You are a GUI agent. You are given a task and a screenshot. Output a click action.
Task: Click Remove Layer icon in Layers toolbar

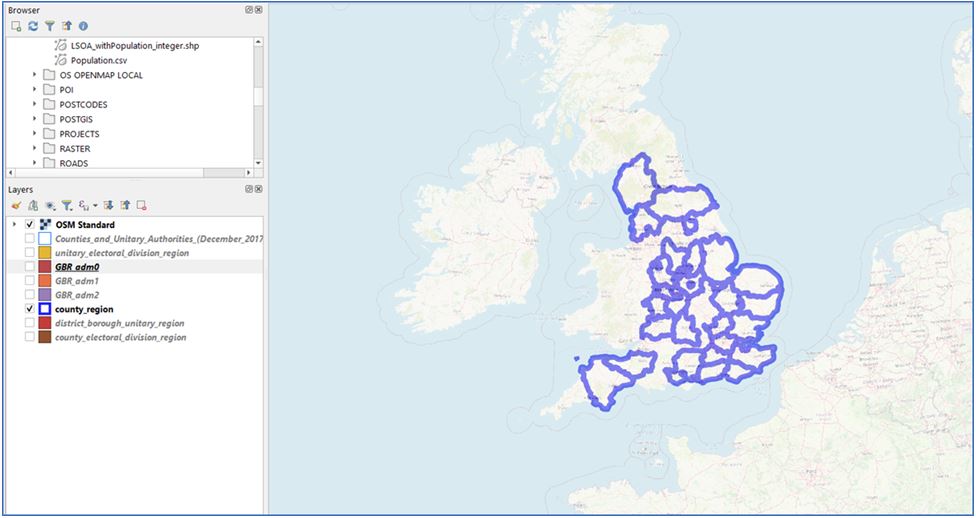tap(141, 205)
